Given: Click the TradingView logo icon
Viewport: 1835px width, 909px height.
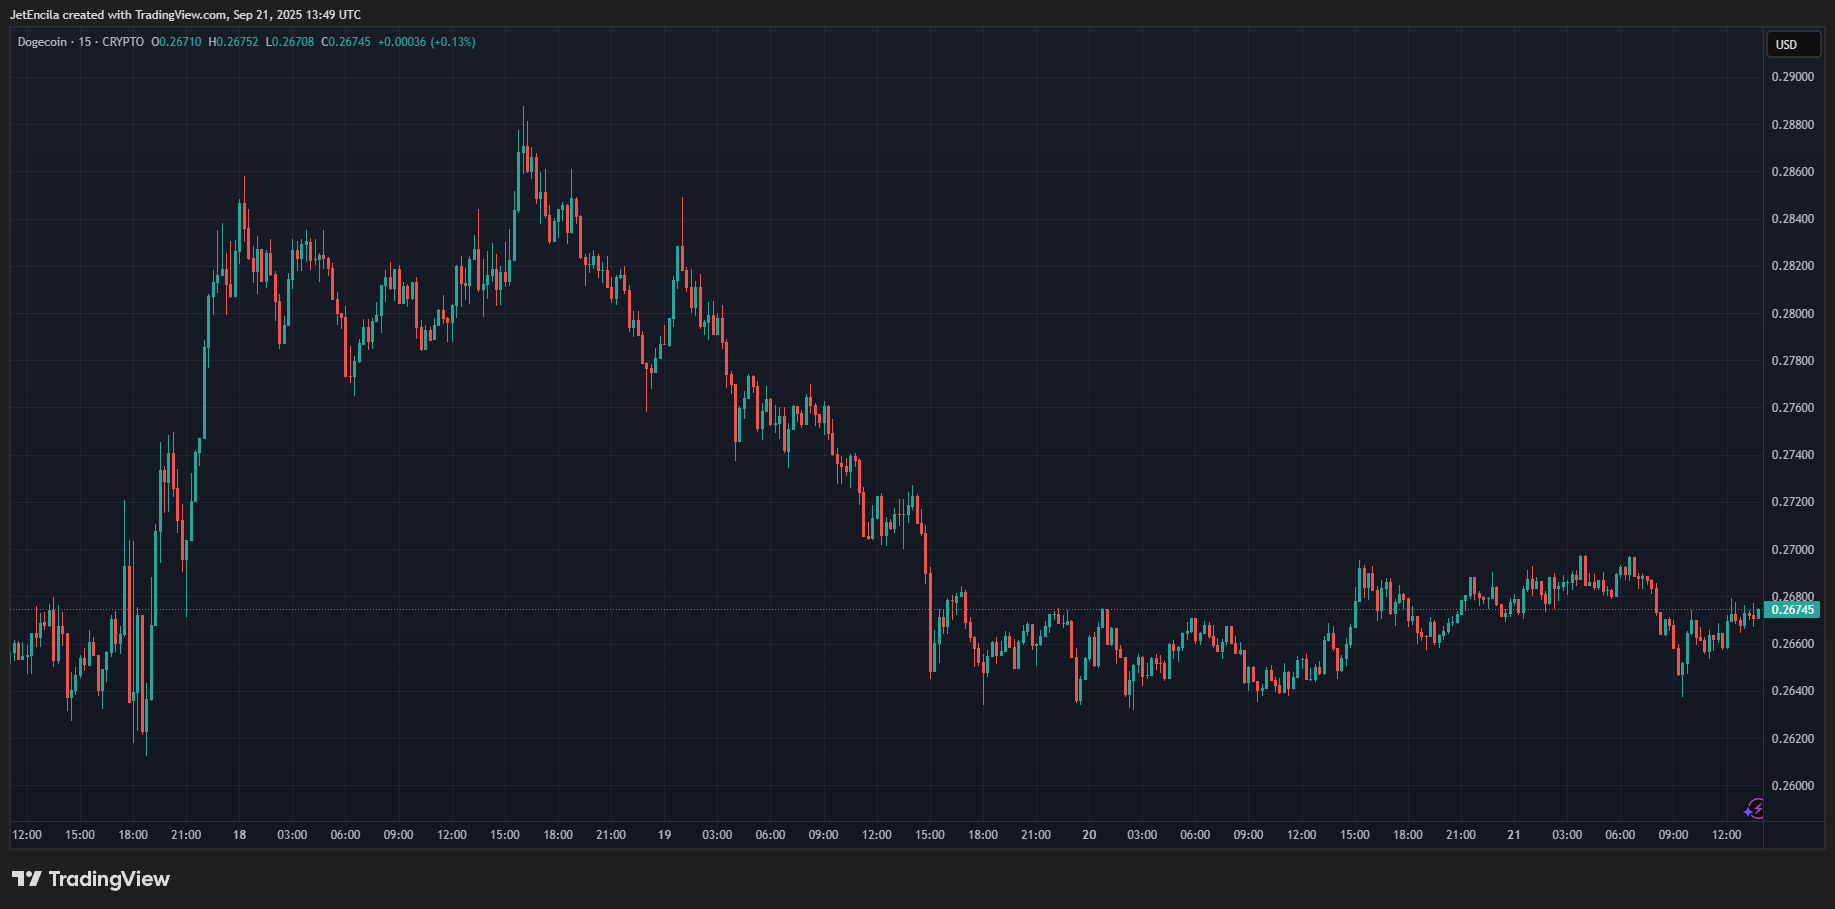Looking at the screenshot, I should (x=27, y=879).
